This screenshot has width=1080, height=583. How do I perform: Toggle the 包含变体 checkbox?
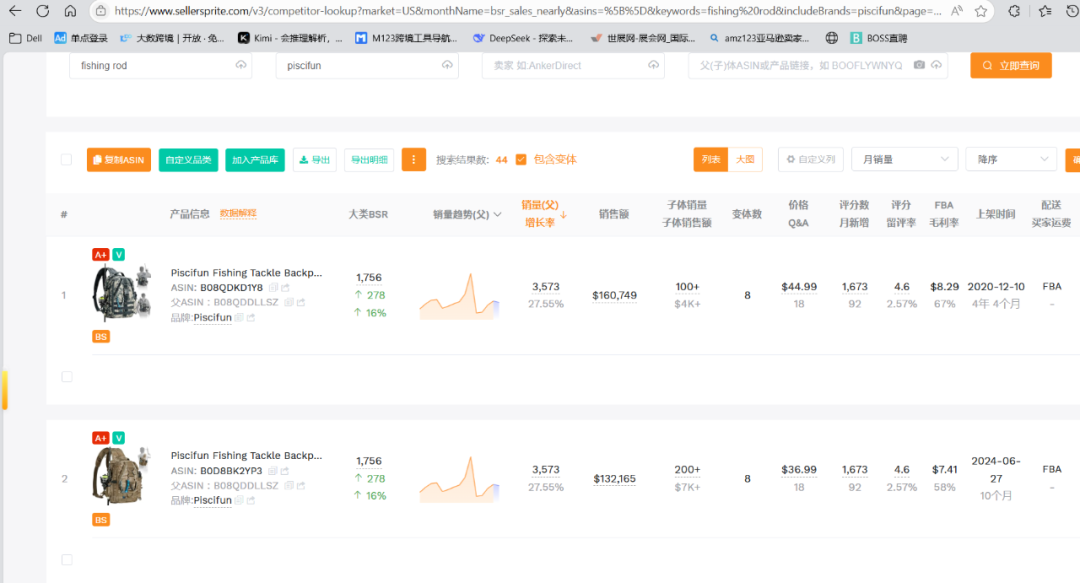[x=521, y=160]
